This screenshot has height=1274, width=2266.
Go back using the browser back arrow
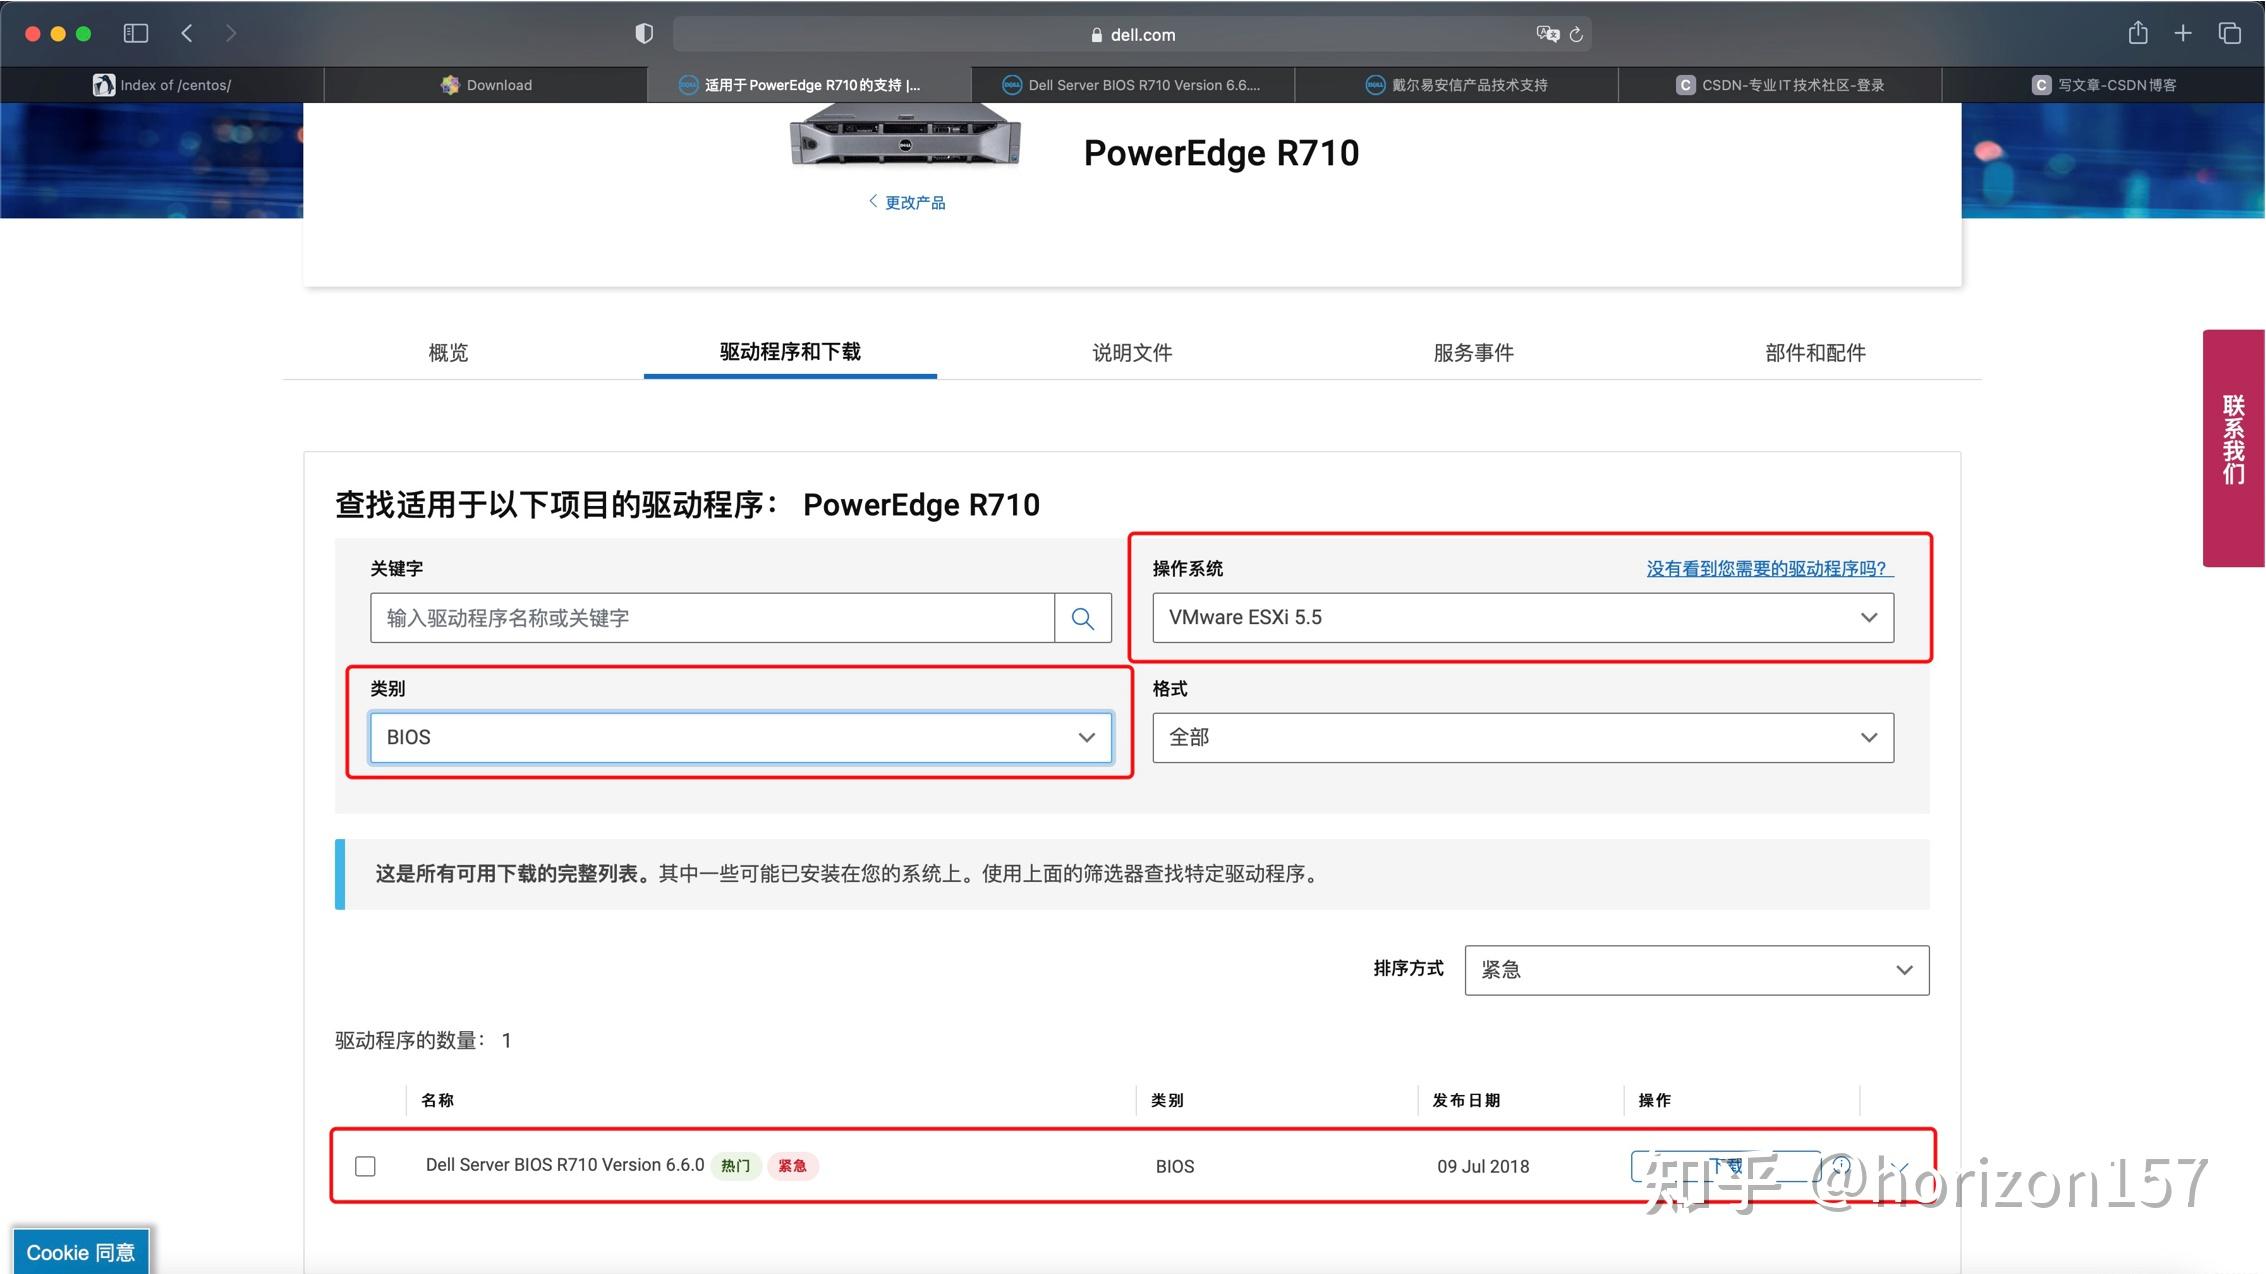click(x=187, y=33)
